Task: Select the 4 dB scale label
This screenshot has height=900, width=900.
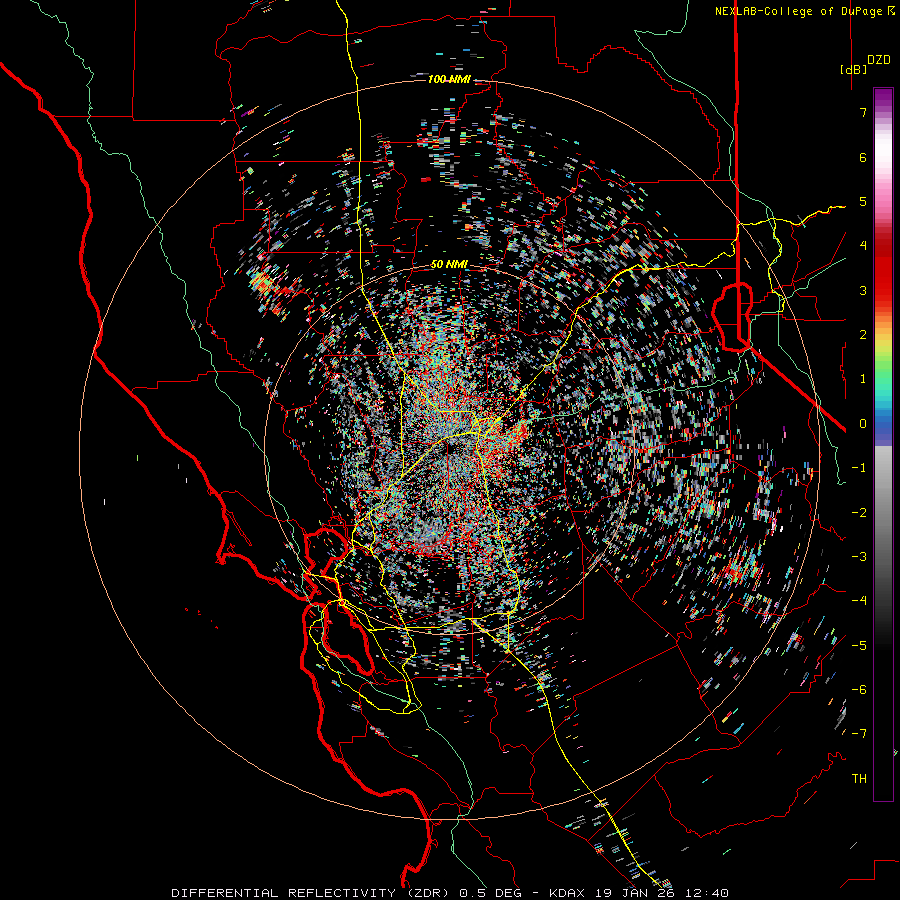Action: pos(863,246)
